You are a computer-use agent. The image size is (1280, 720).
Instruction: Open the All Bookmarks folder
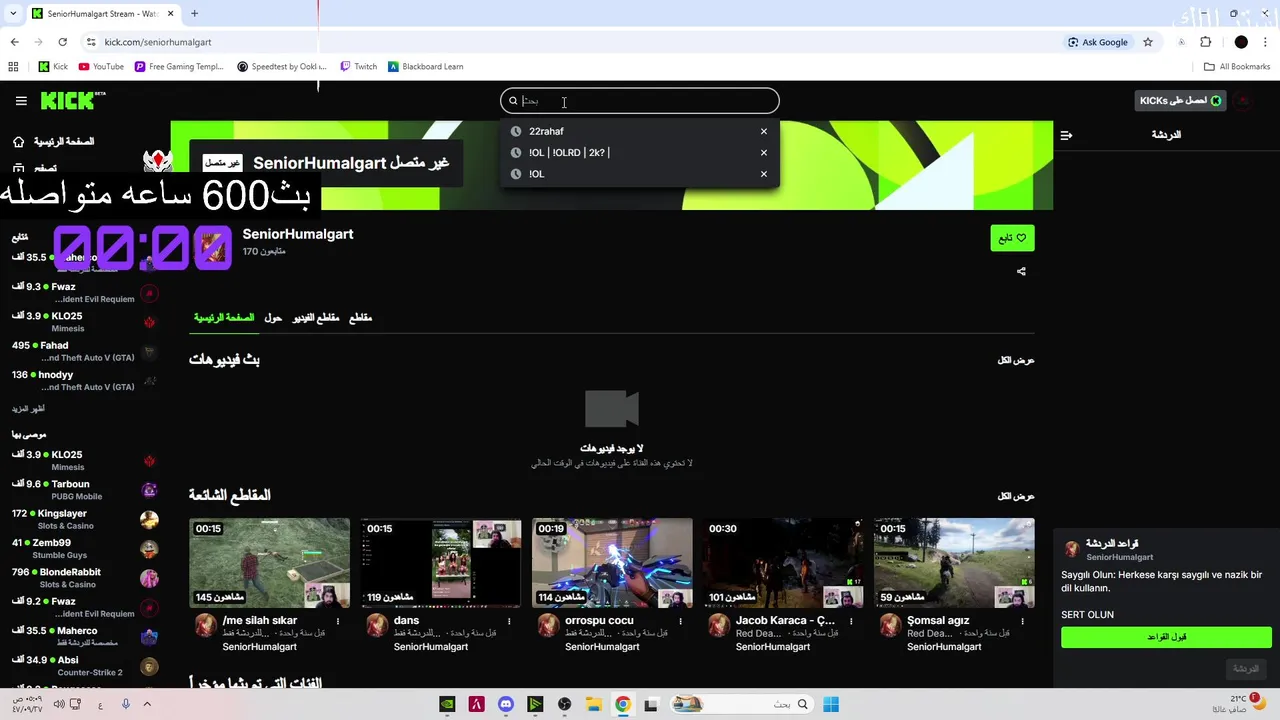tap(1237, 67)
